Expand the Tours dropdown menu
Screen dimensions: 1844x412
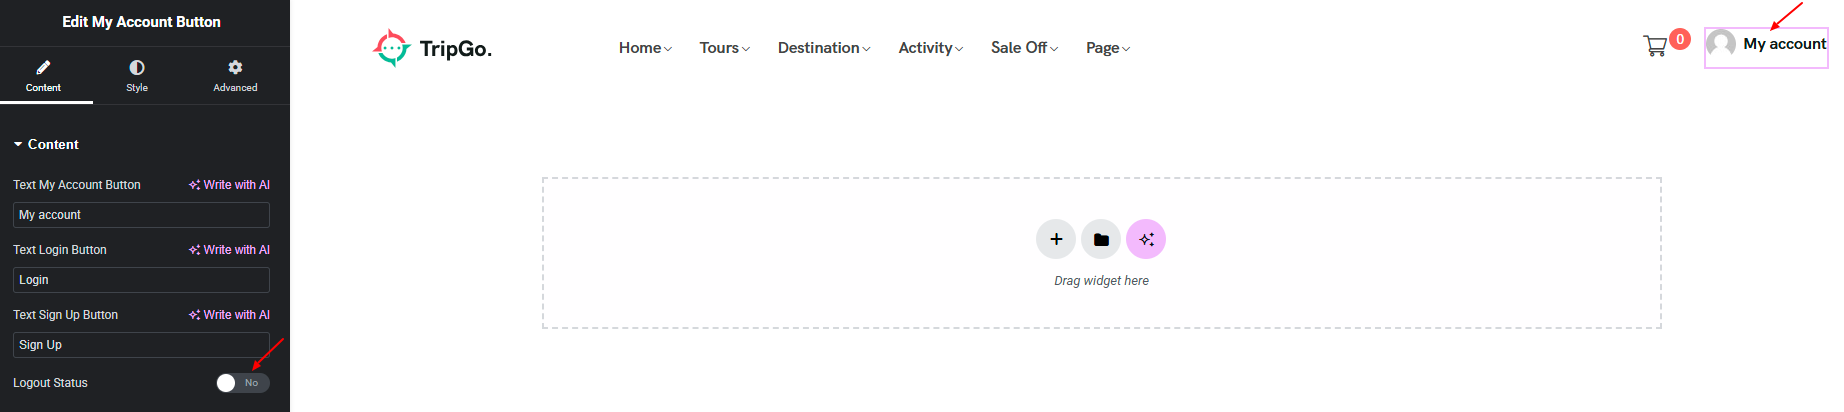tap(724, 48)
